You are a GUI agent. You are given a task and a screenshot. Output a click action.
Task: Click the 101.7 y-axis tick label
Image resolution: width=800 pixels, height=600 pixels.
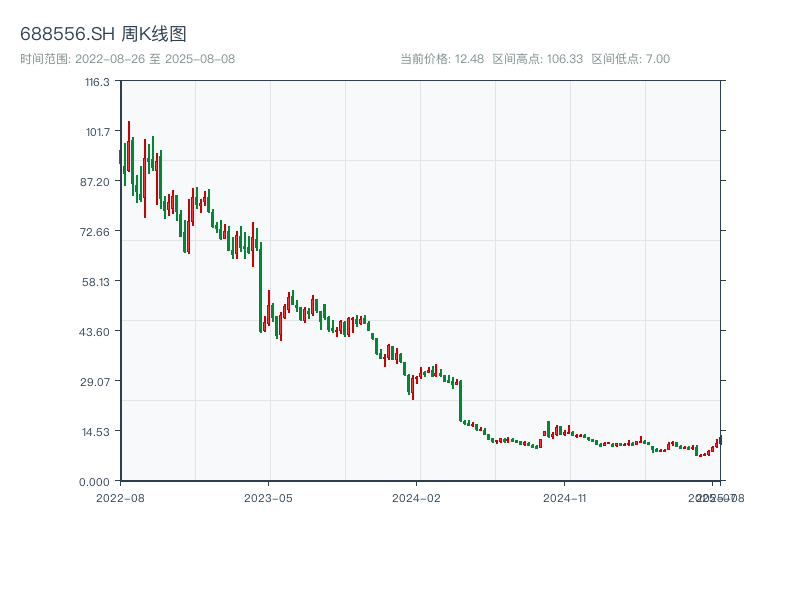(x=97, y=132)
